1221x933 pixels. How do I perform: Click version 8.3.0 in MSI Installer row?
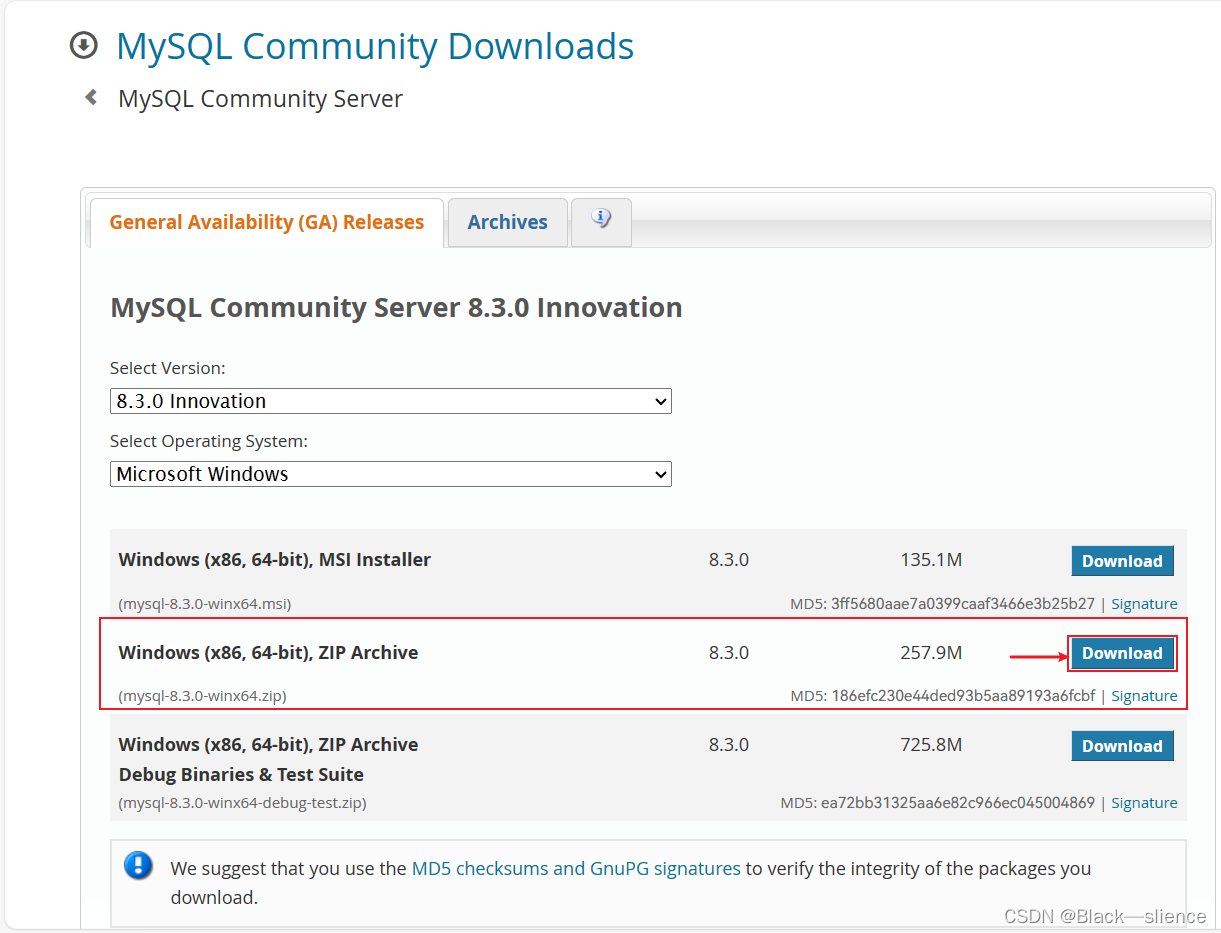point(729,560)
